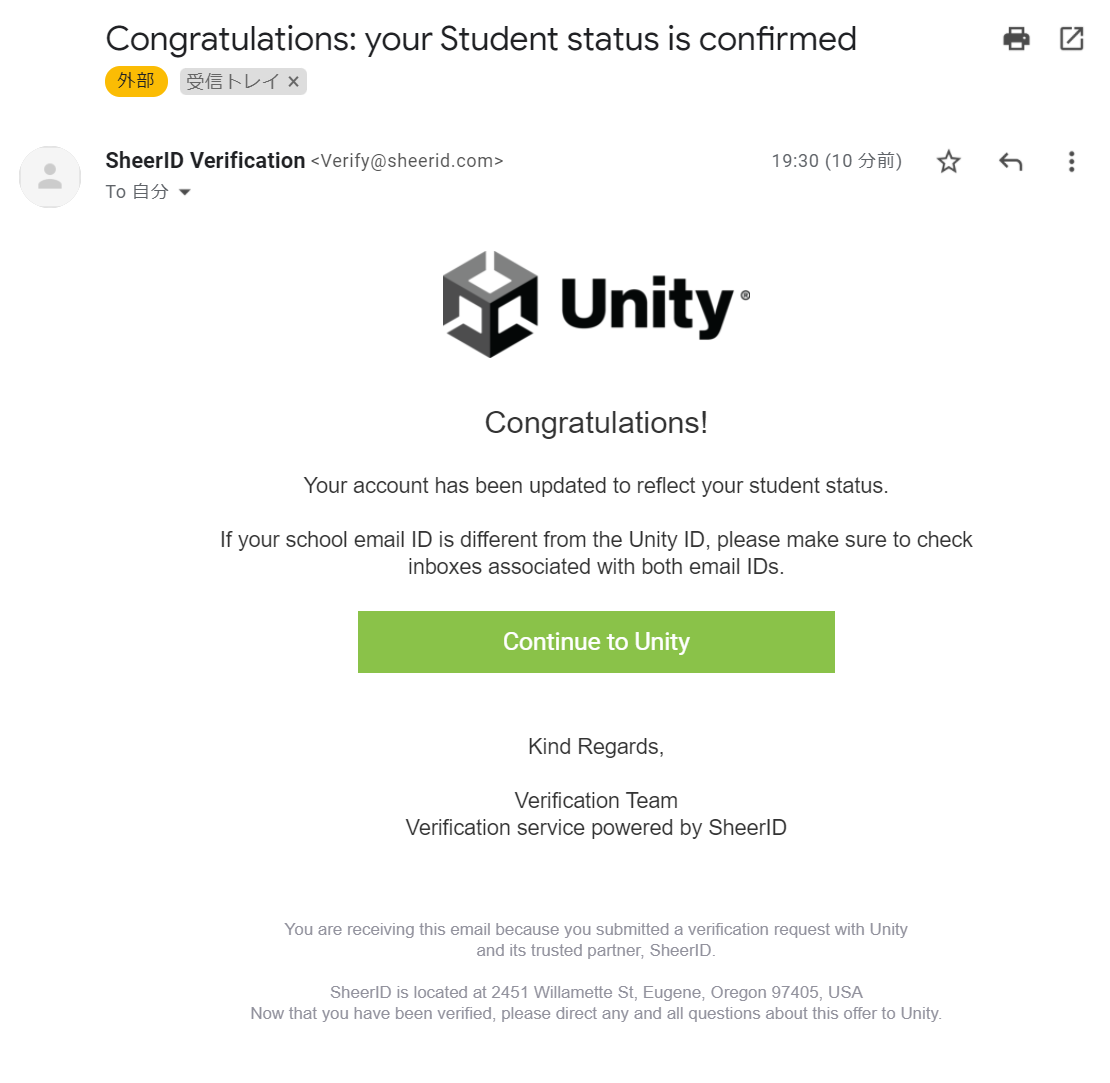Viewport: 1110px width, 1083px height.
Task: Click the Unity logo image
Action: coord(596,303)
